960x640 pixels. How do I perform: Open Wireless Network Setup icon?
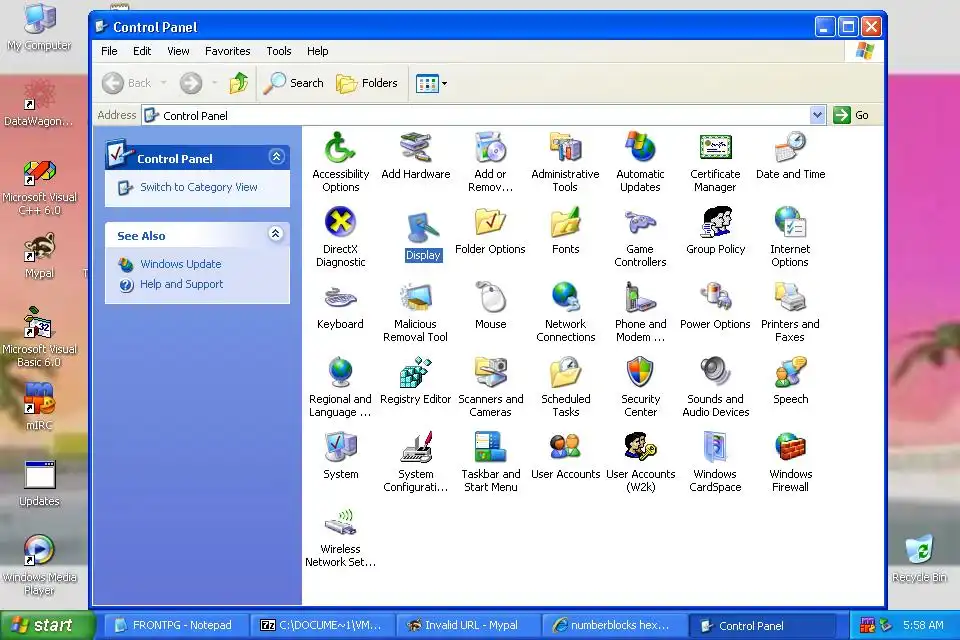coord(340,522)
